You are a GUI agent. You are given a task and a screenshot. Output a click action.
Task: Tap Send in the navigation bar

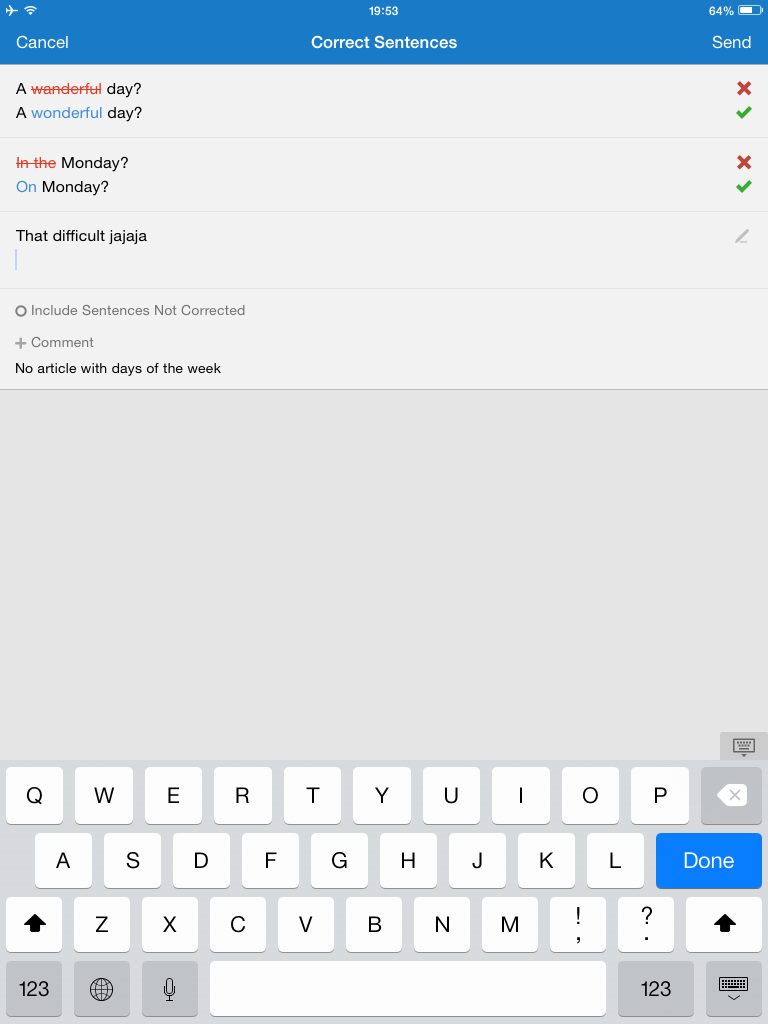(731, 42)
